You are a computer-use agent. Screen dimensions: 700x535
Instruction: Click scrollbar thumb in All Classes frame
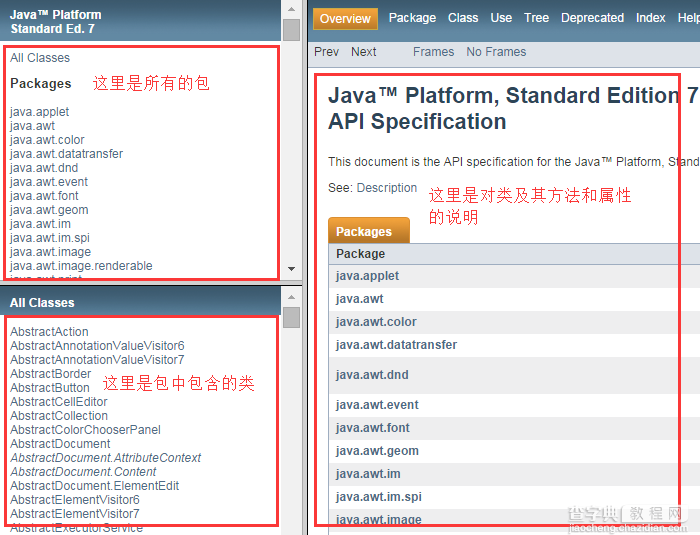point(292,318)
